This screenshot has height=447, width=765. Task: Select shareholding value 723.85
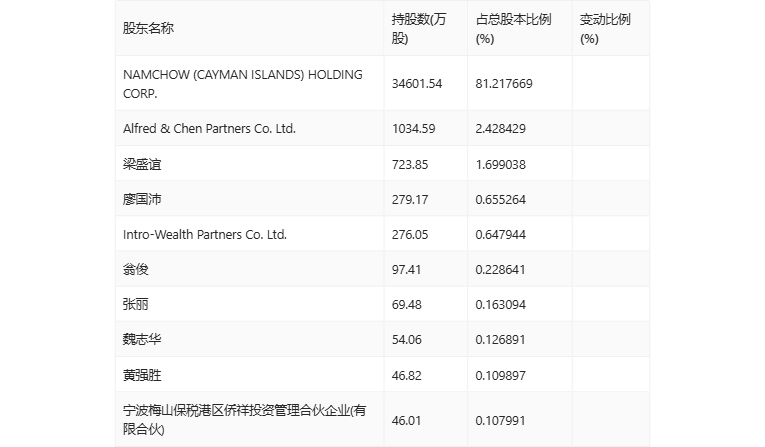coord(410,164)
